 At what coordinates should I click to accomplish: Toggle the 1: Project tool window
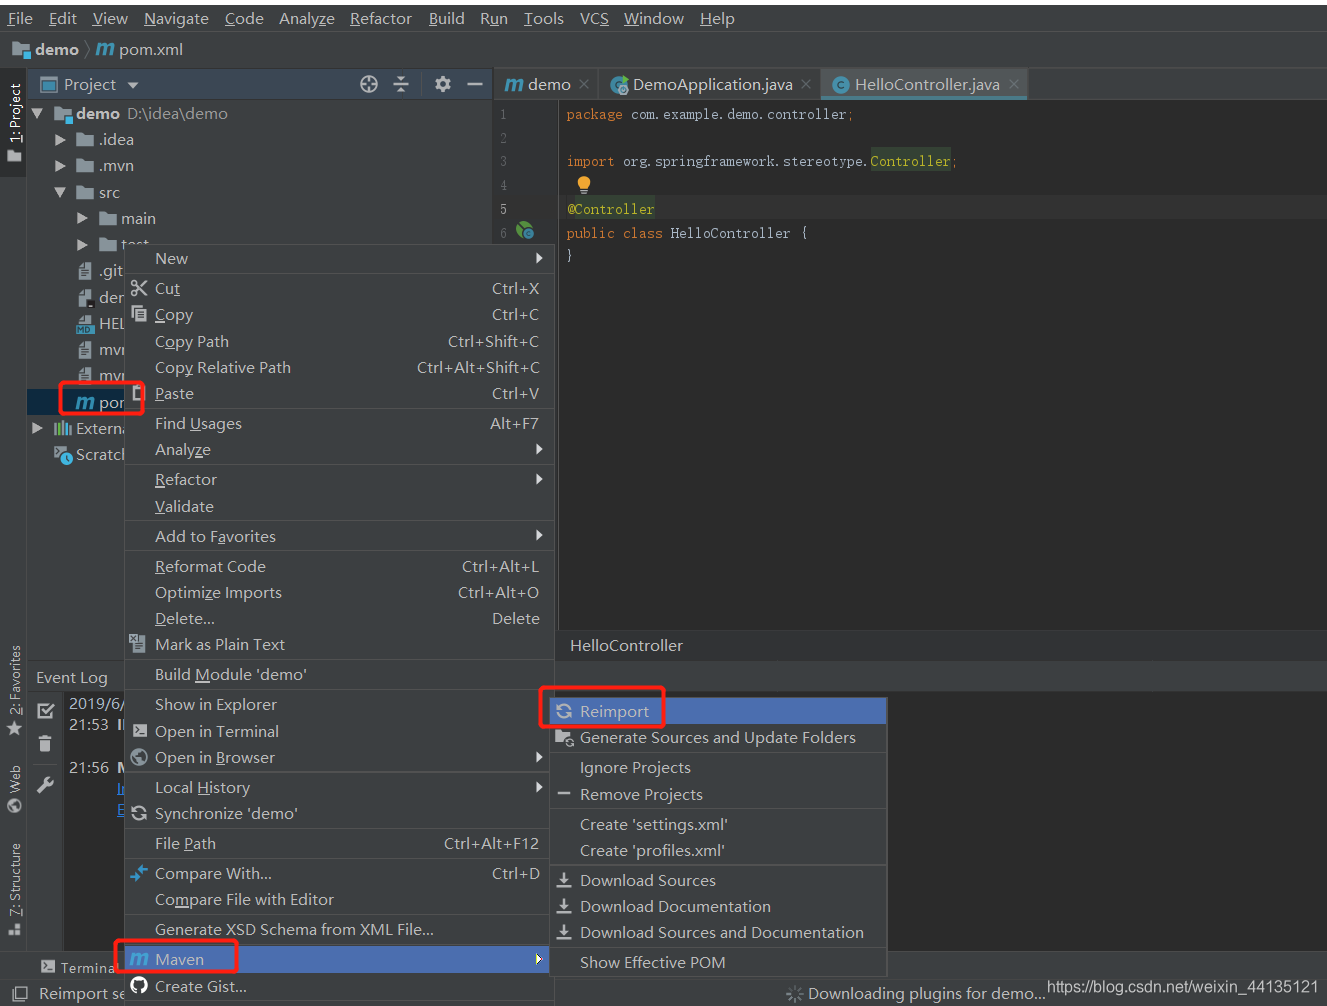[15, 122]
